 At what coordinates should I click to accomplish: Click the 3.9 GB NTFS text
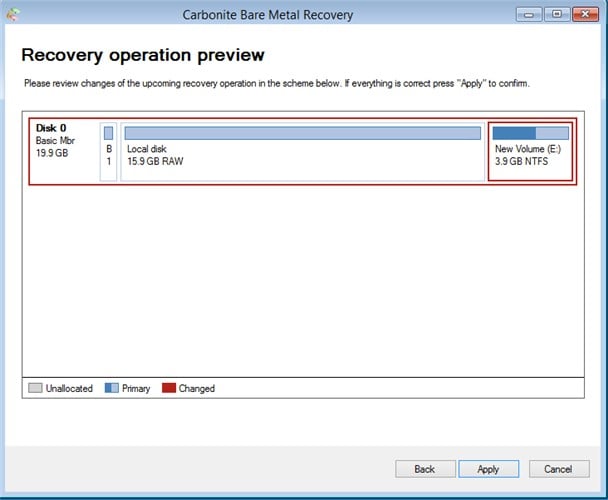522,161
